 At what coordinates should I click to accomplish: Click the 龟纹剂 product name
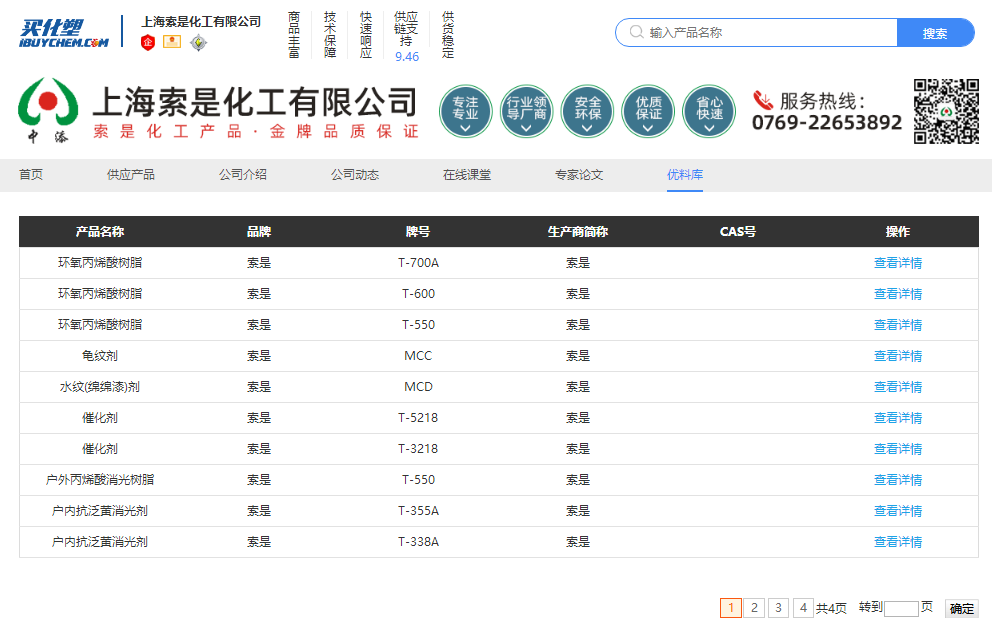pos(100,356)
